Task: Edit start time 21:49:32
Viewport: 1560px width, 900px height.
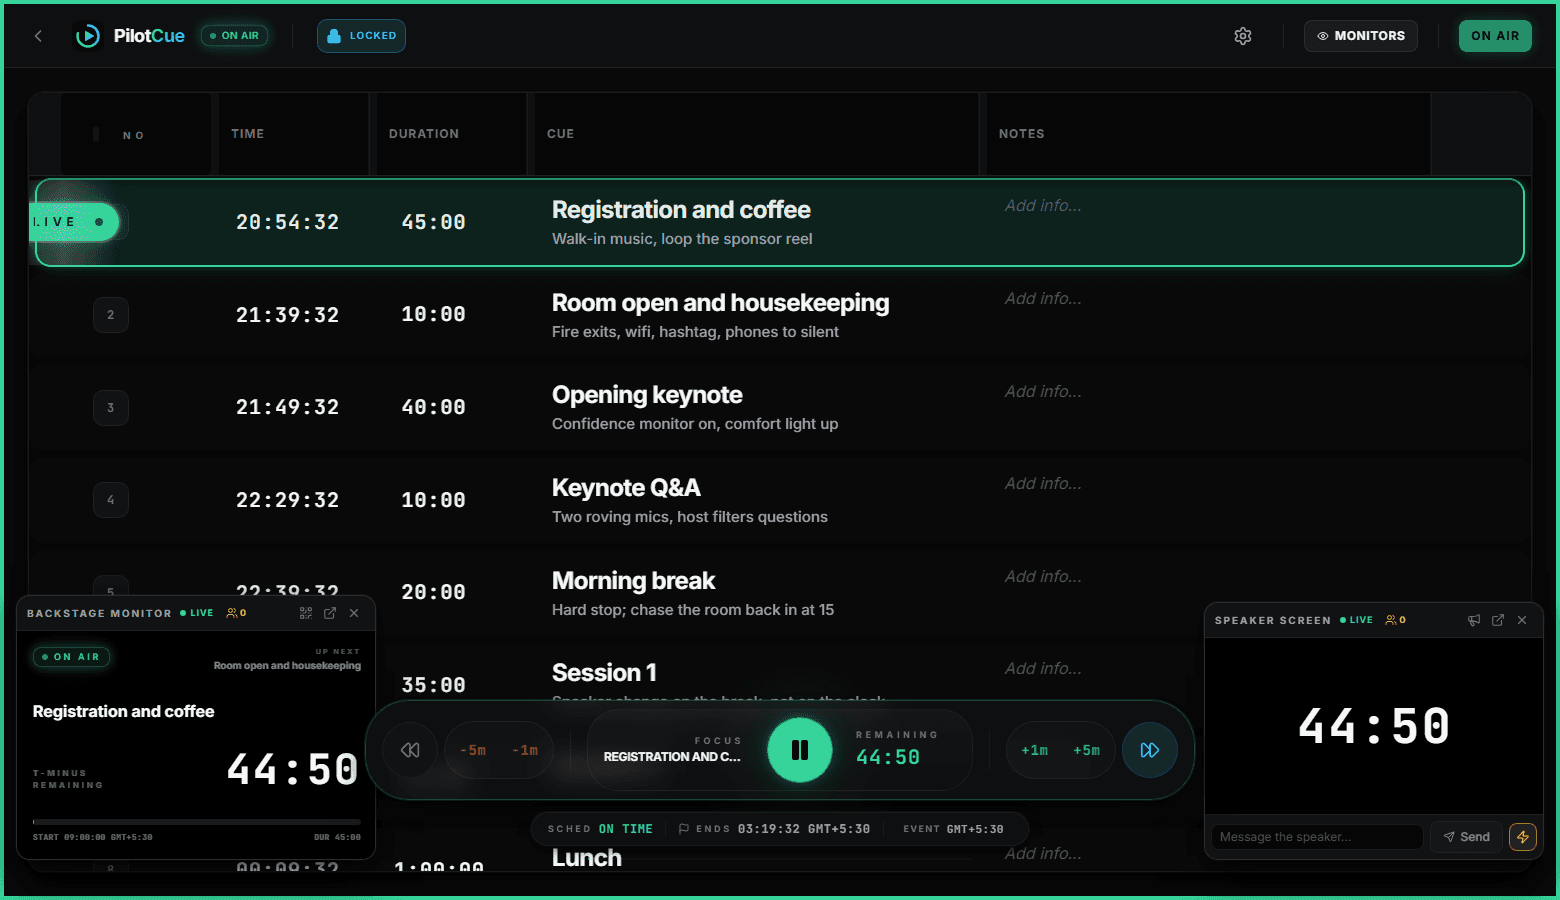Action: point(287,407)
